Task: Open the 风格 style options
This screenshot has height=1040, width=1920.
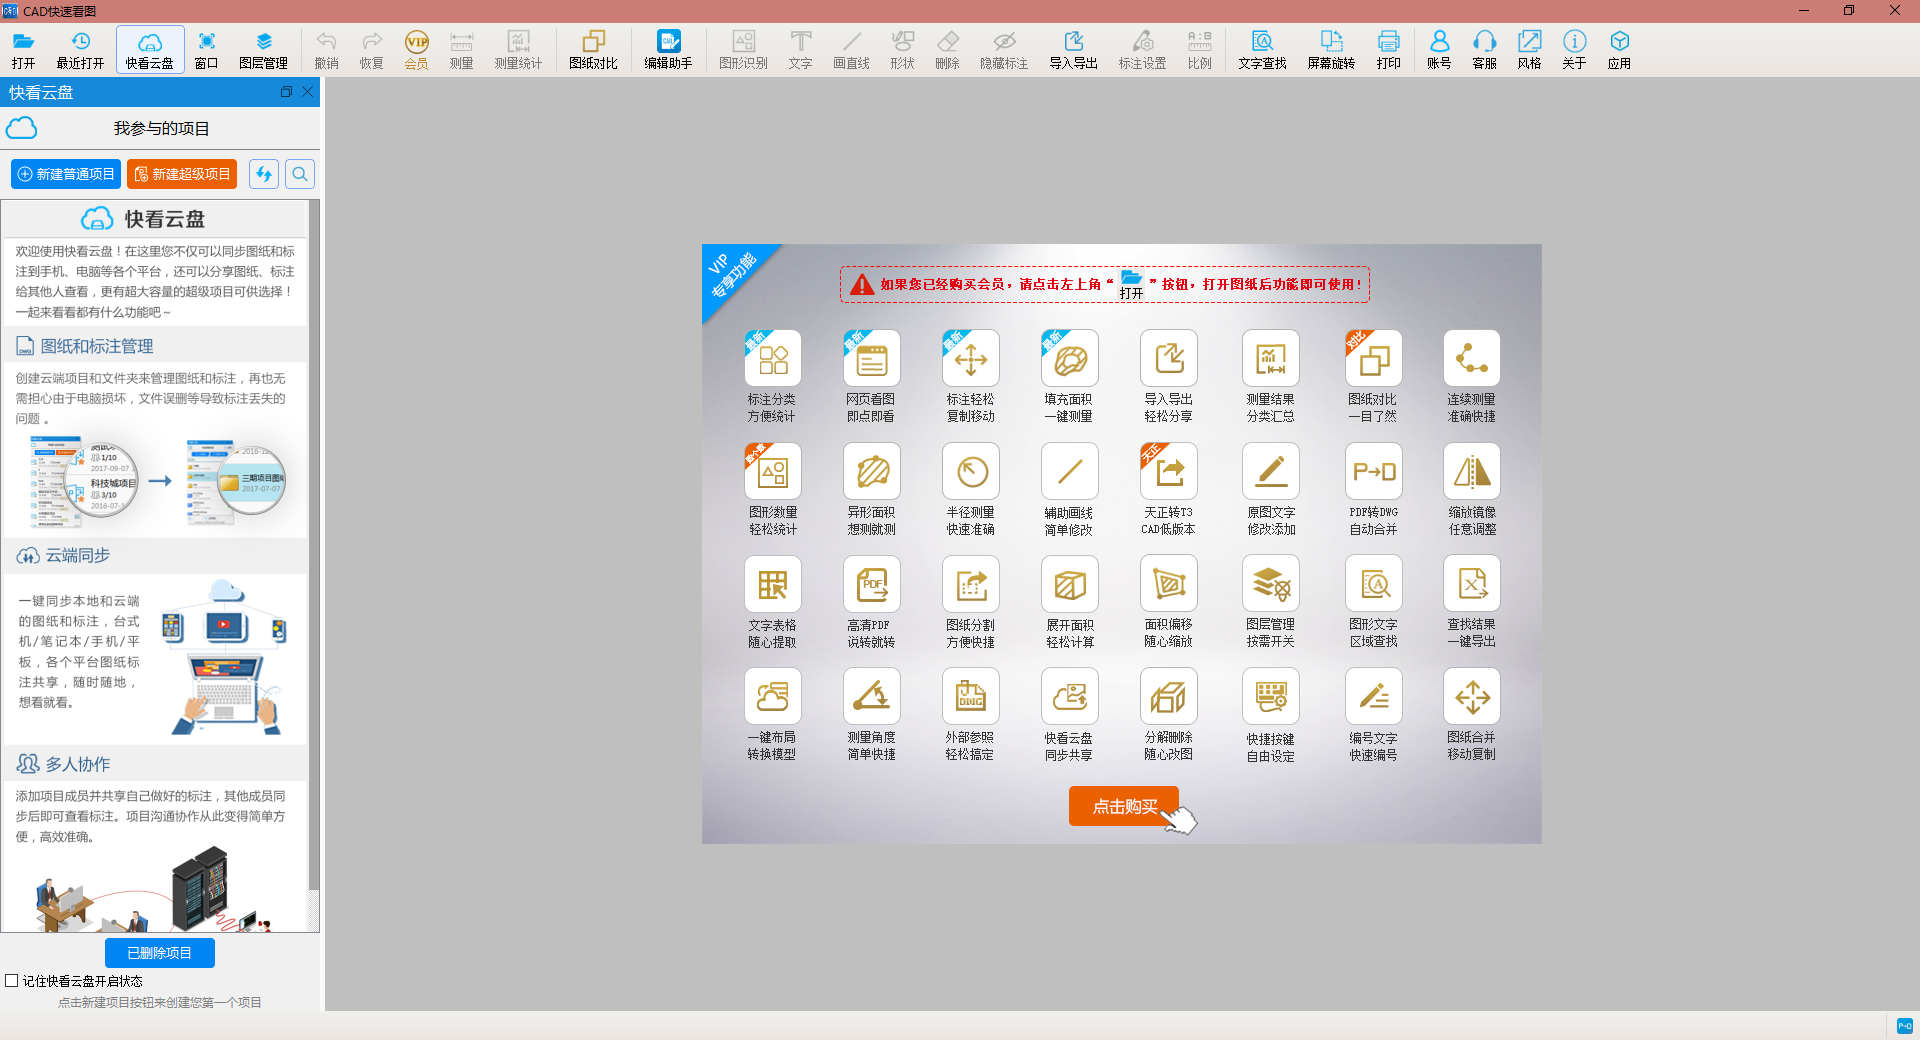Action: 1529,49
